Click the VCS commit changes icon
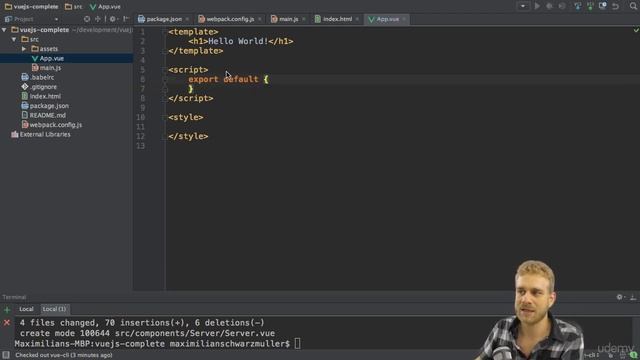 [x=590, y=6]
